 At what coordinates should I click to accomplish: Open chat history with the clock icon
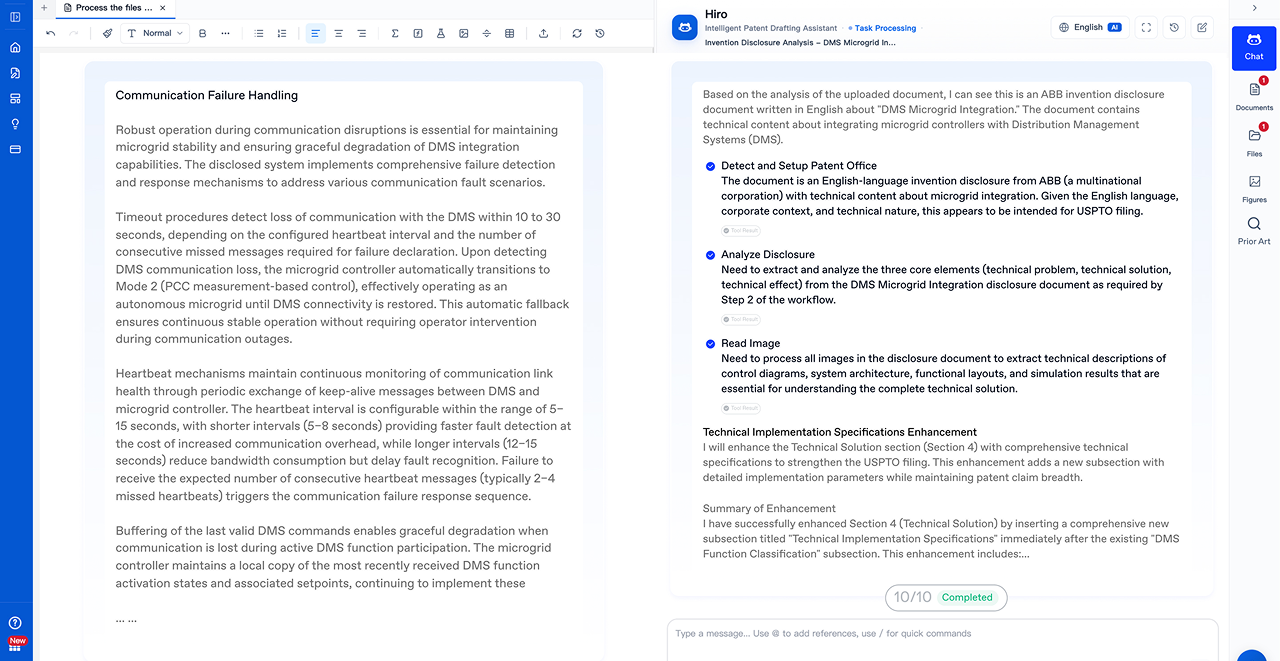(x=1174, y=28)
